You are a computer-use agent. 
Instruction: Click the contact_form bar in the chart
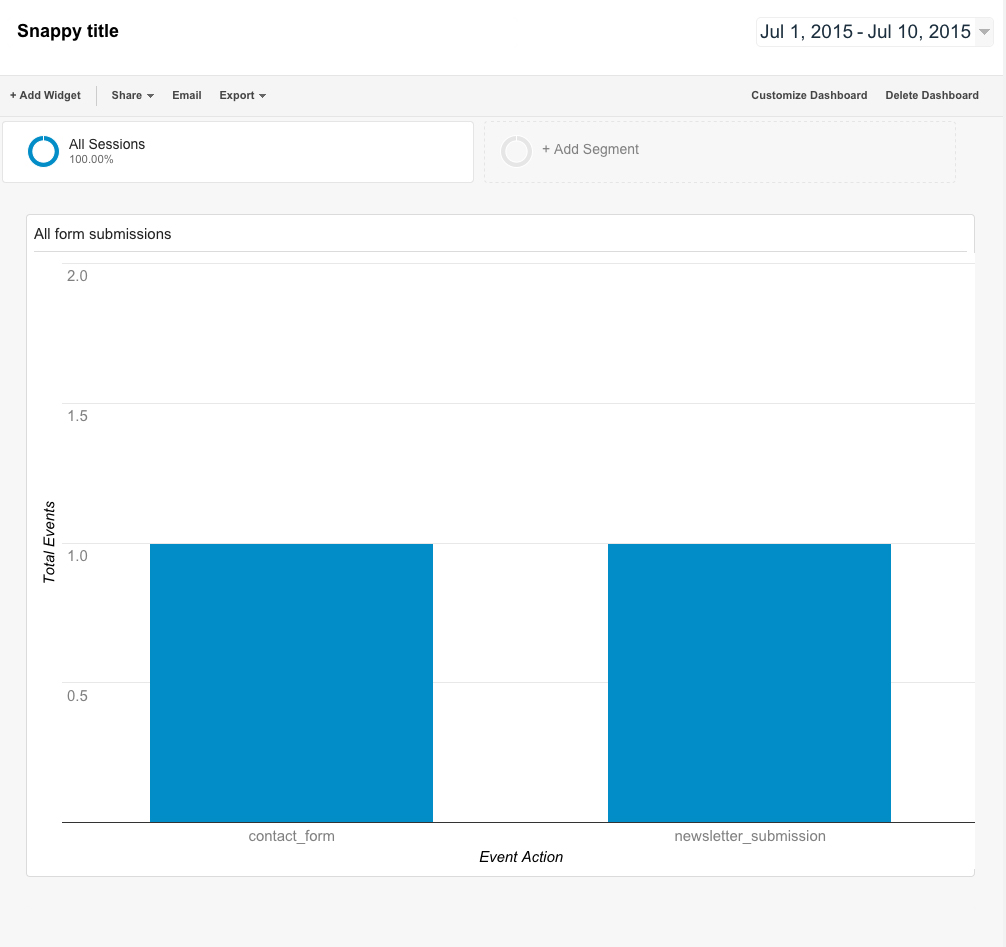(x=291, y=683)
